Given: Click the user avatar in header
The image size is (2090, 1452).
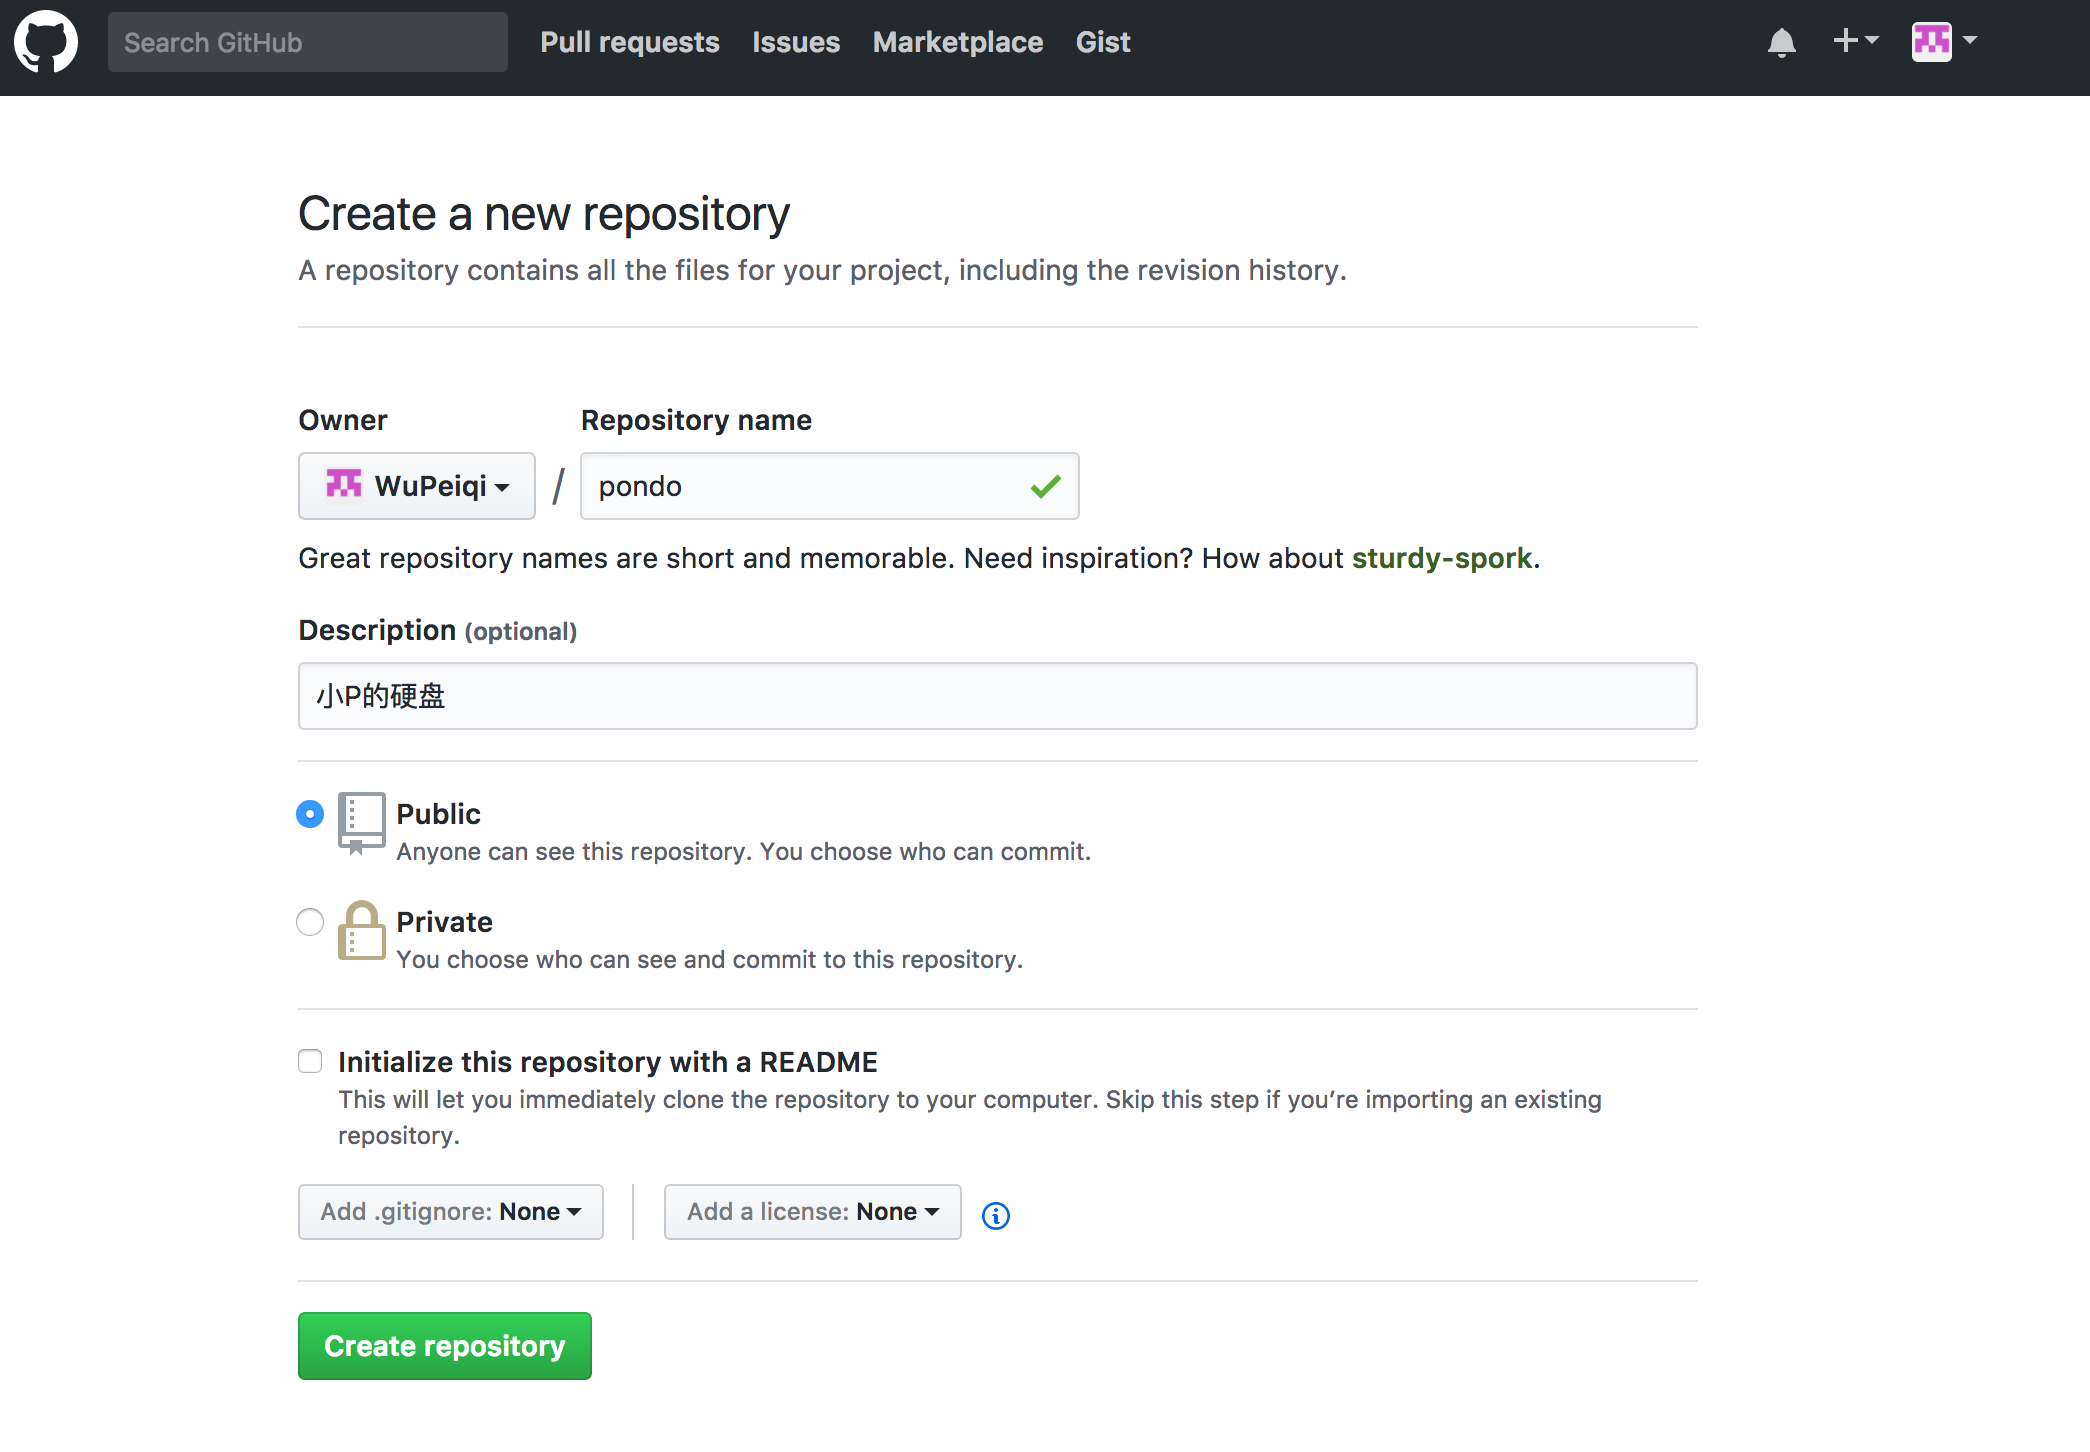Looking at the screenshot, I should point(1932,42).
